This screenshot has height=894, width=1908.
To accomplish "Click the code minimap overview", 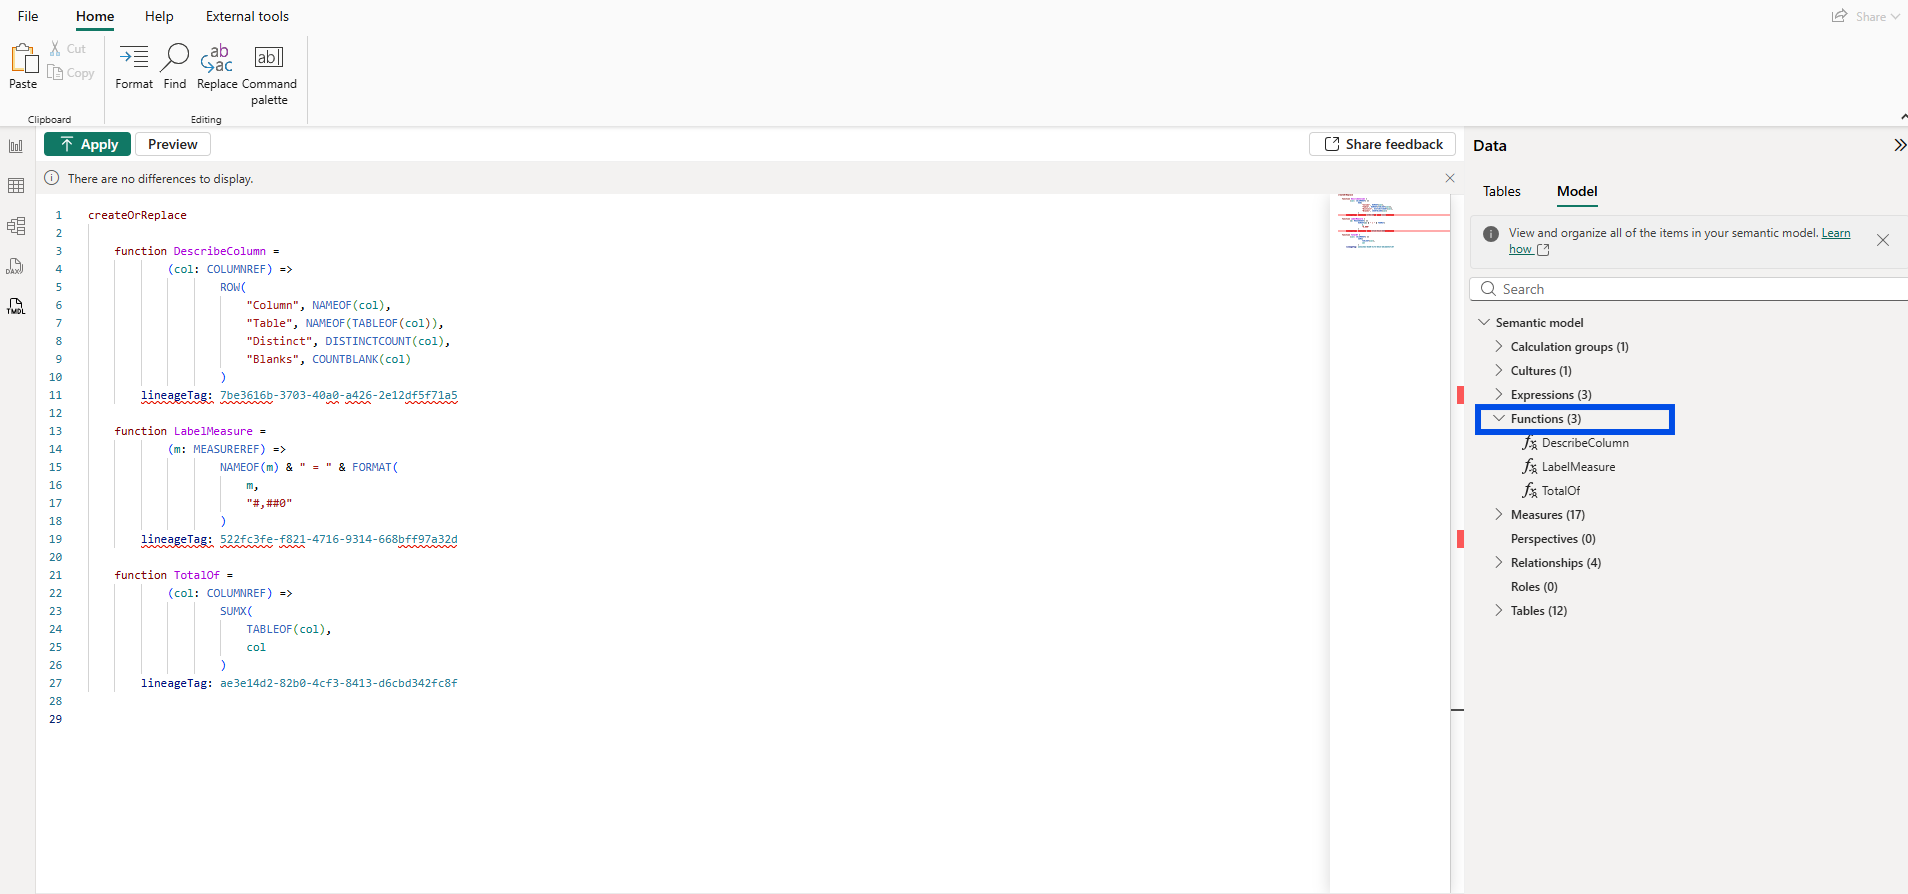I will (1390, 220).
